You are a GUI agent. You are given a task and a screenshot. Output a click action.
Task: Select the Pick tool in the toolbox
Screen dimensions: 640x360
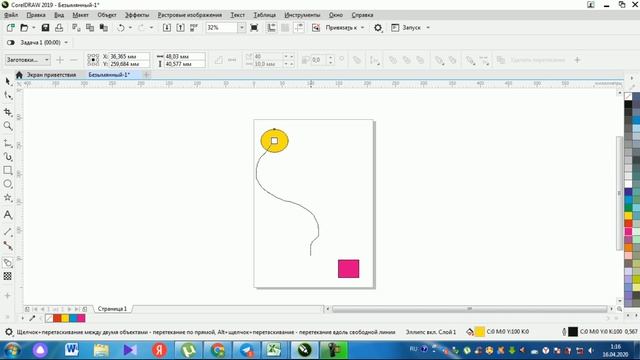[x=8, y=82]
